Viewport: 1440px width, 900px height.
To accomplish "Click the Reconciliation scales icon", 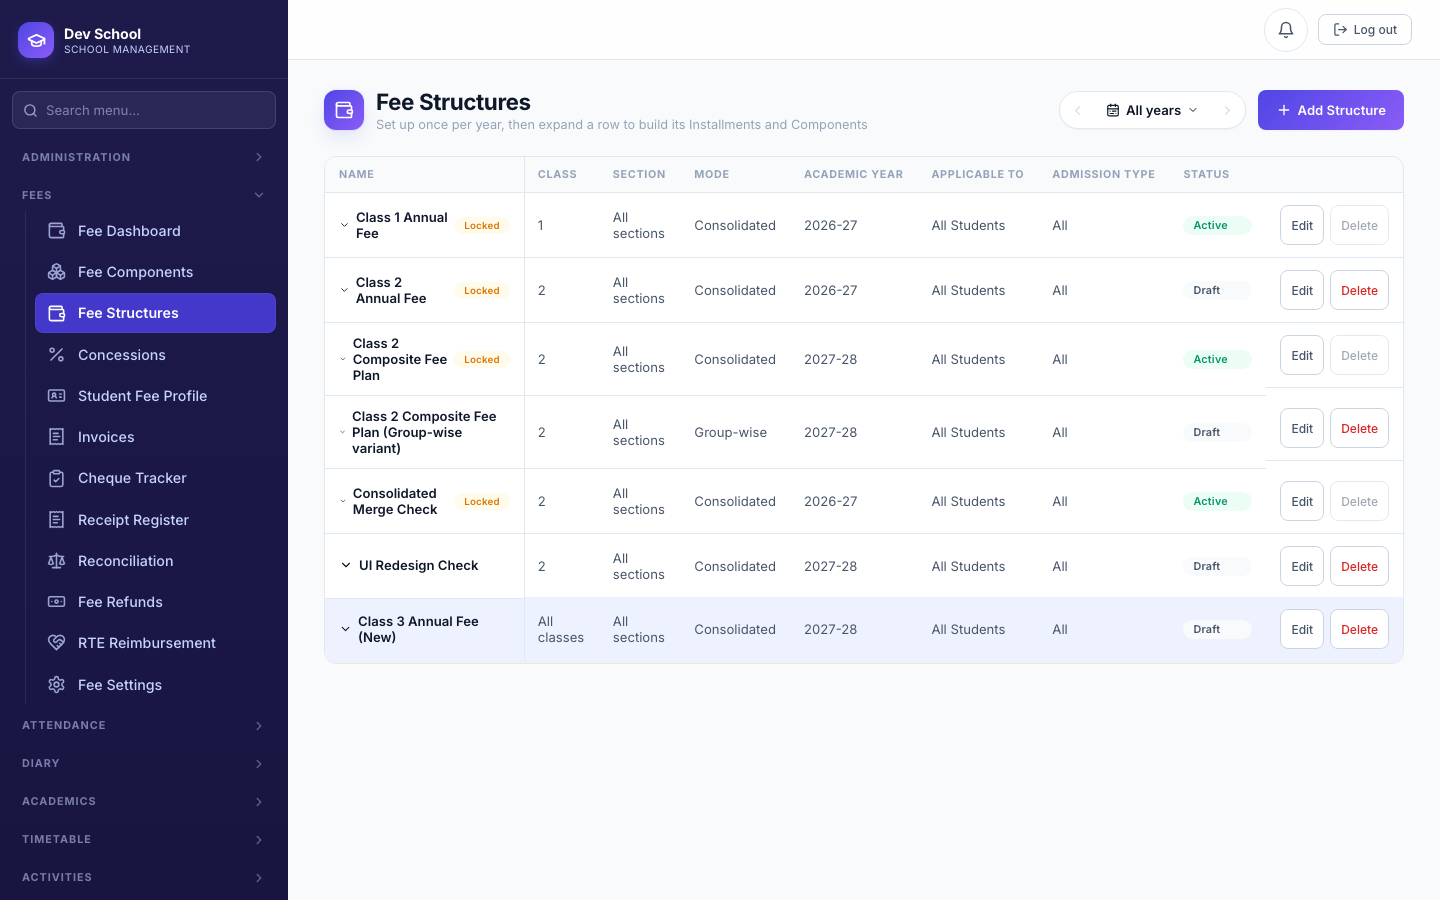I will point(57,561).
